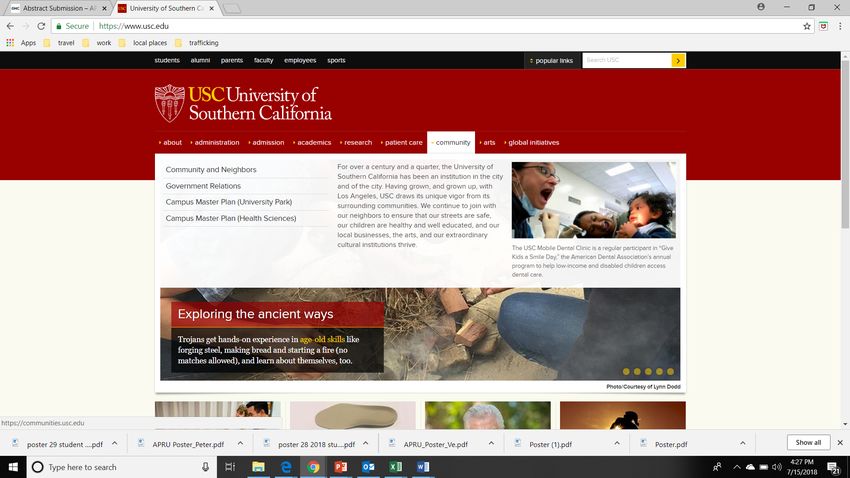Bookmark this page with the star icon
850x478 pixels.
point(807,26)
